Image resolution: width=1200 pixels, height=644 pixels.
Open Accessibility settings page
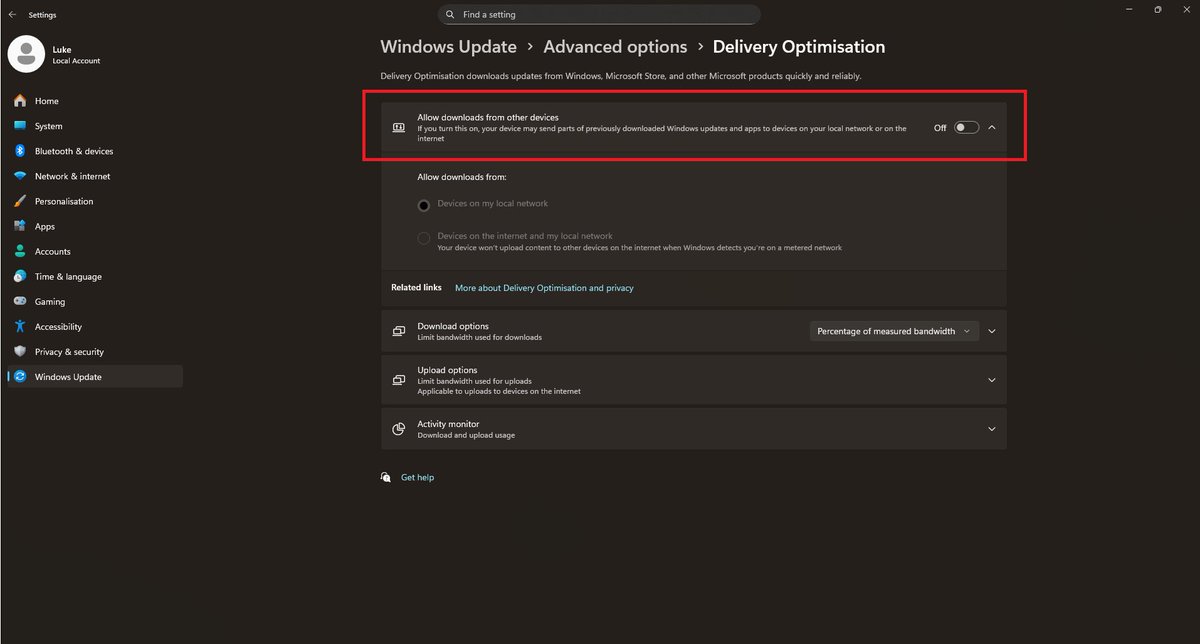94,326
